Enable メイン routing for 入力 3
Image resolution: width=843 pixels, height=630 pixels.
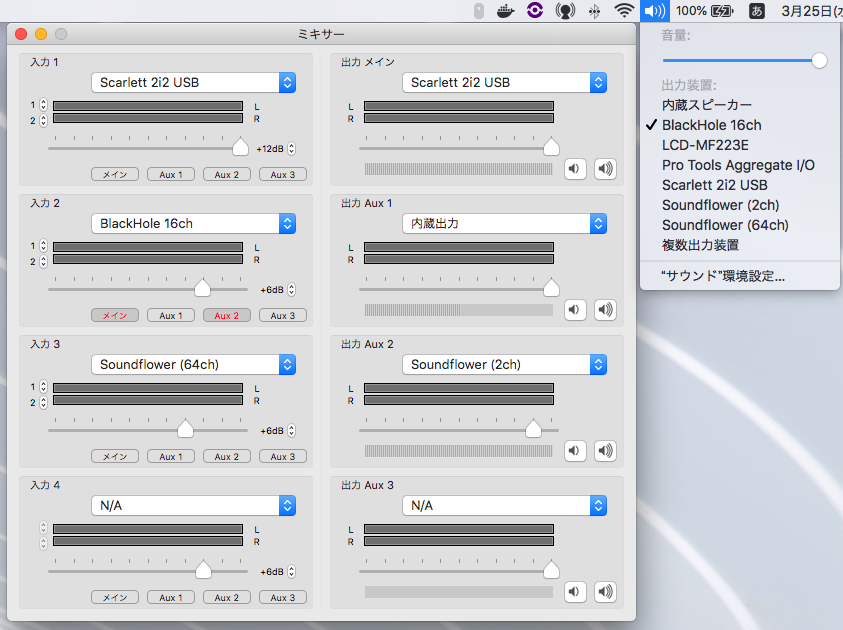[x=115, y=456]
